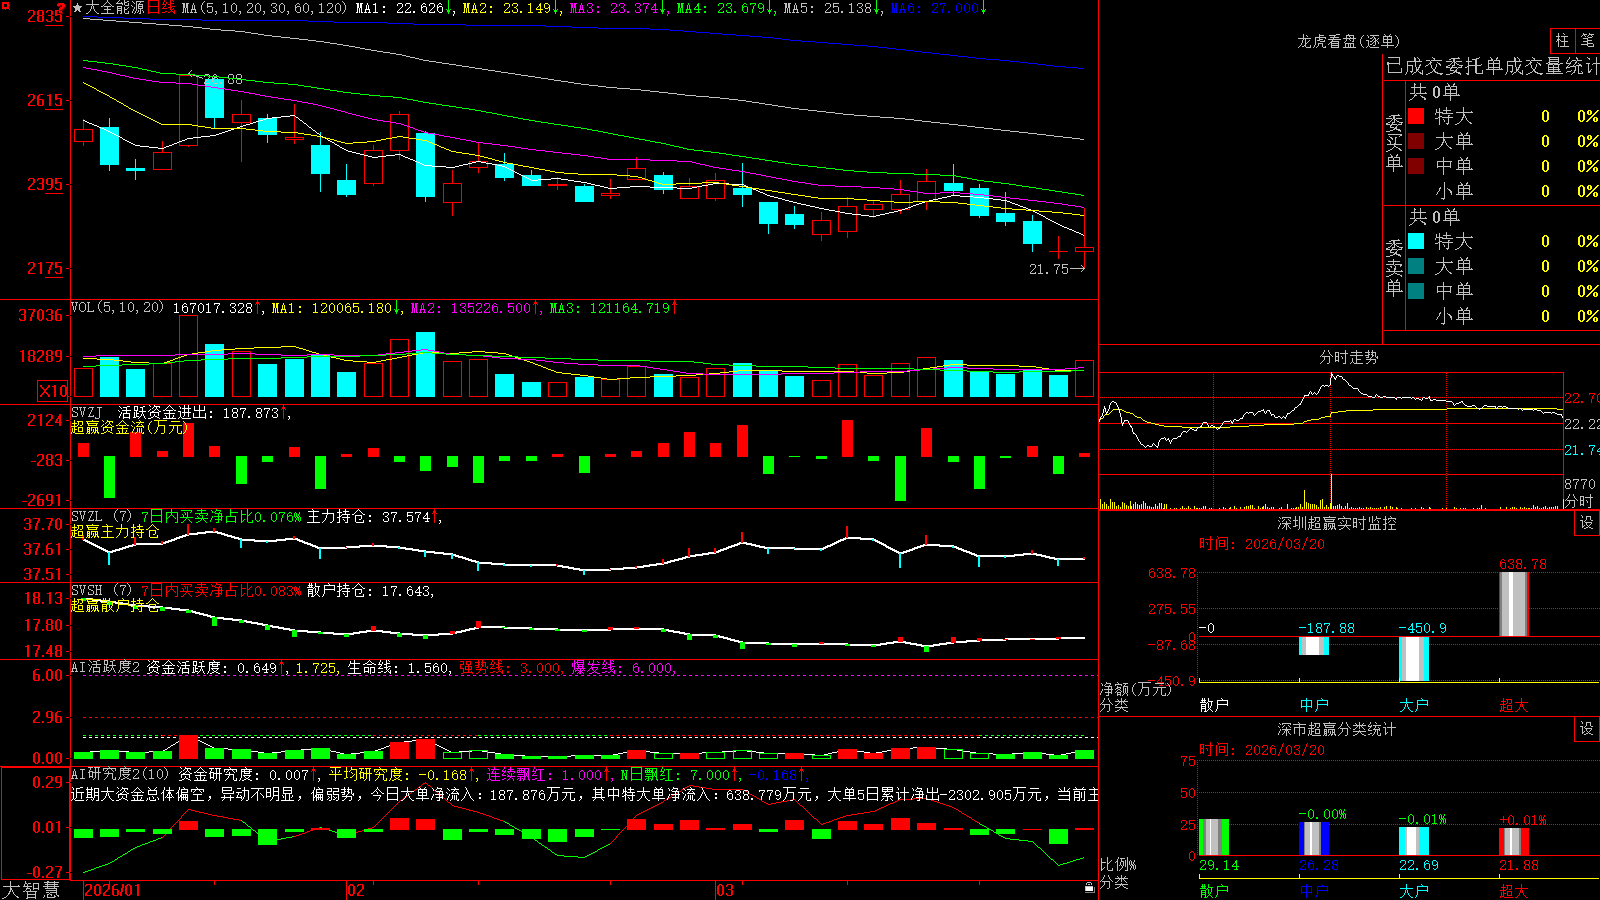Image resolution: width=1600 pixels, height=900 pixels.
Task: Click the white 散户 label under 深圳超赢实时监控
Action: (x=1214, y=705)
